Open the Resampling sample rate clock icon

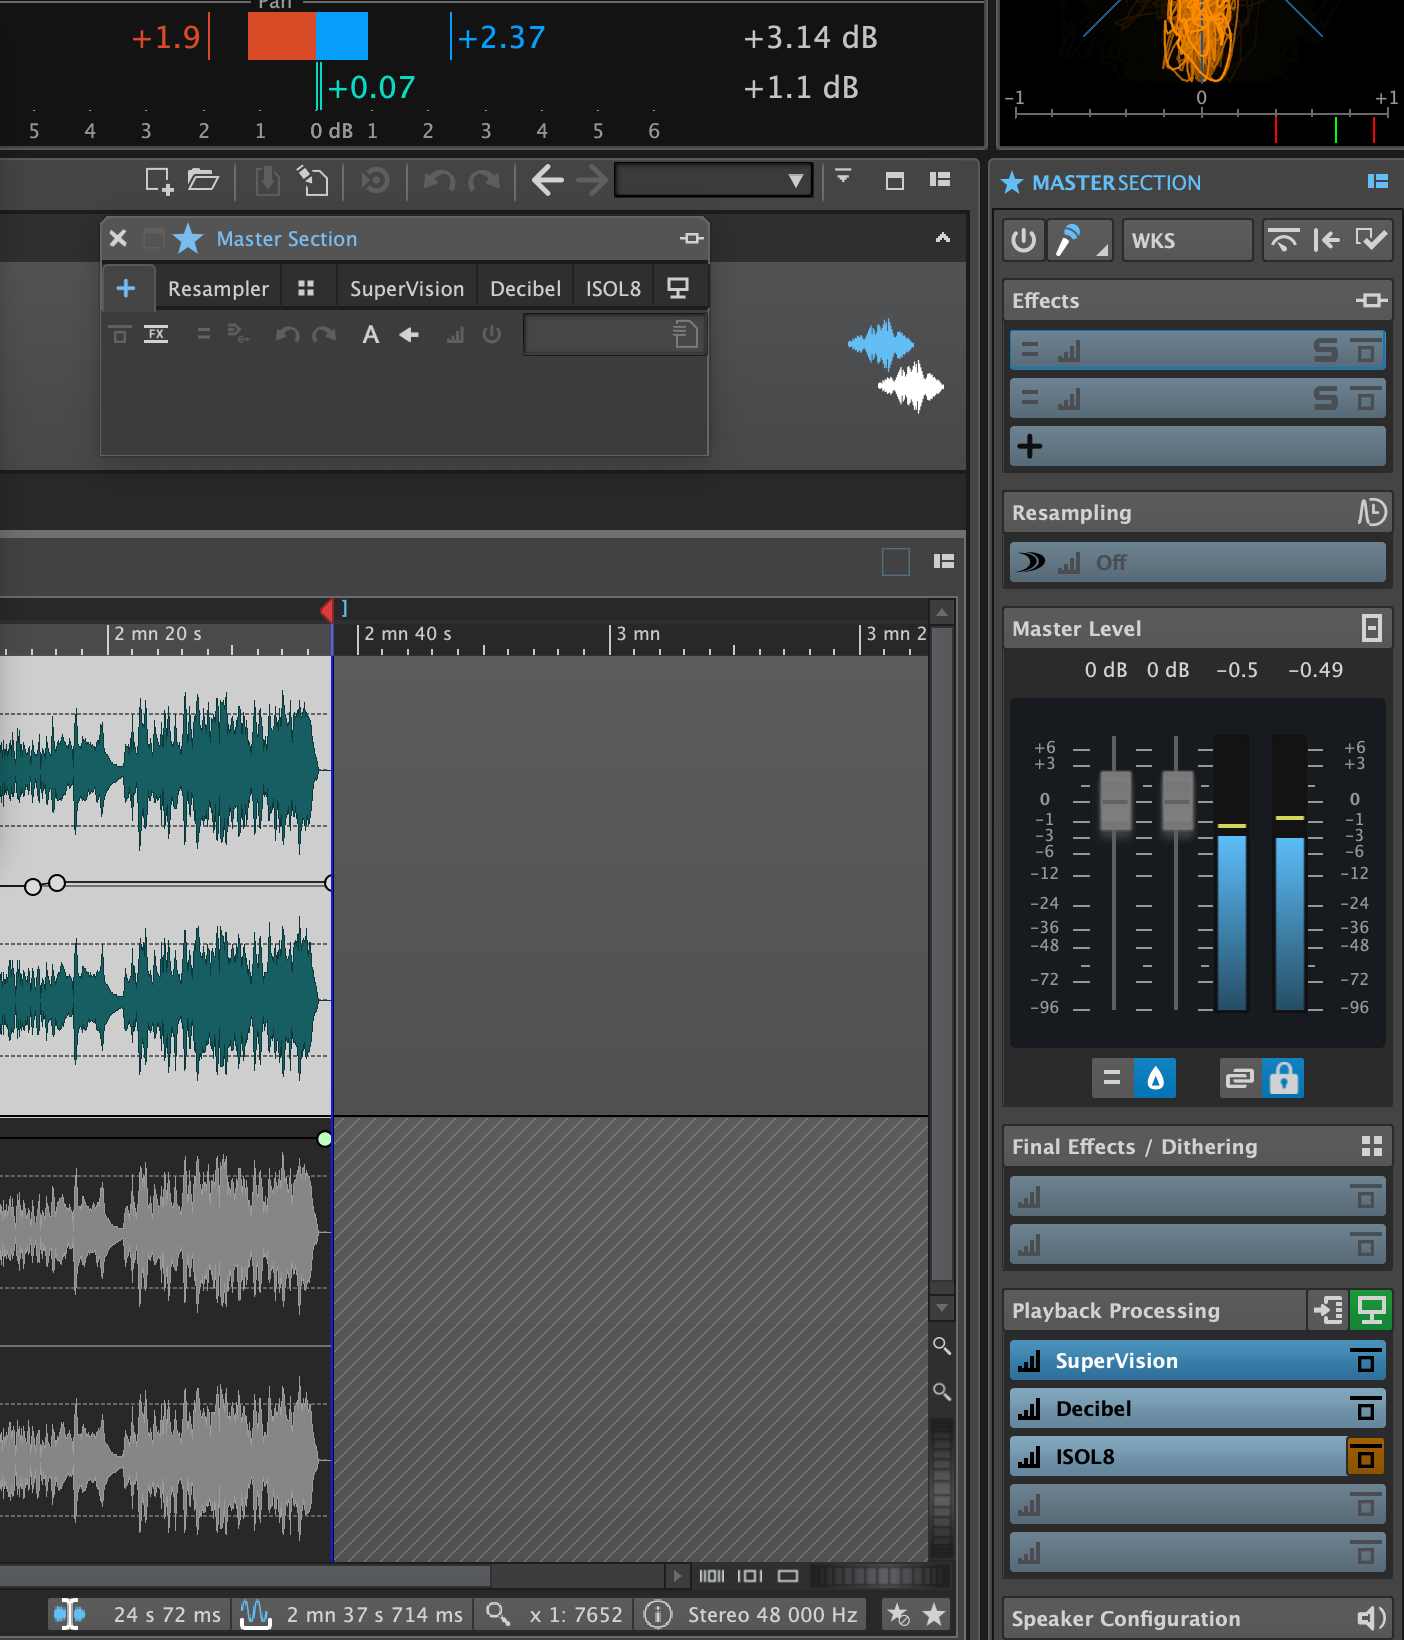(1371, 513)
